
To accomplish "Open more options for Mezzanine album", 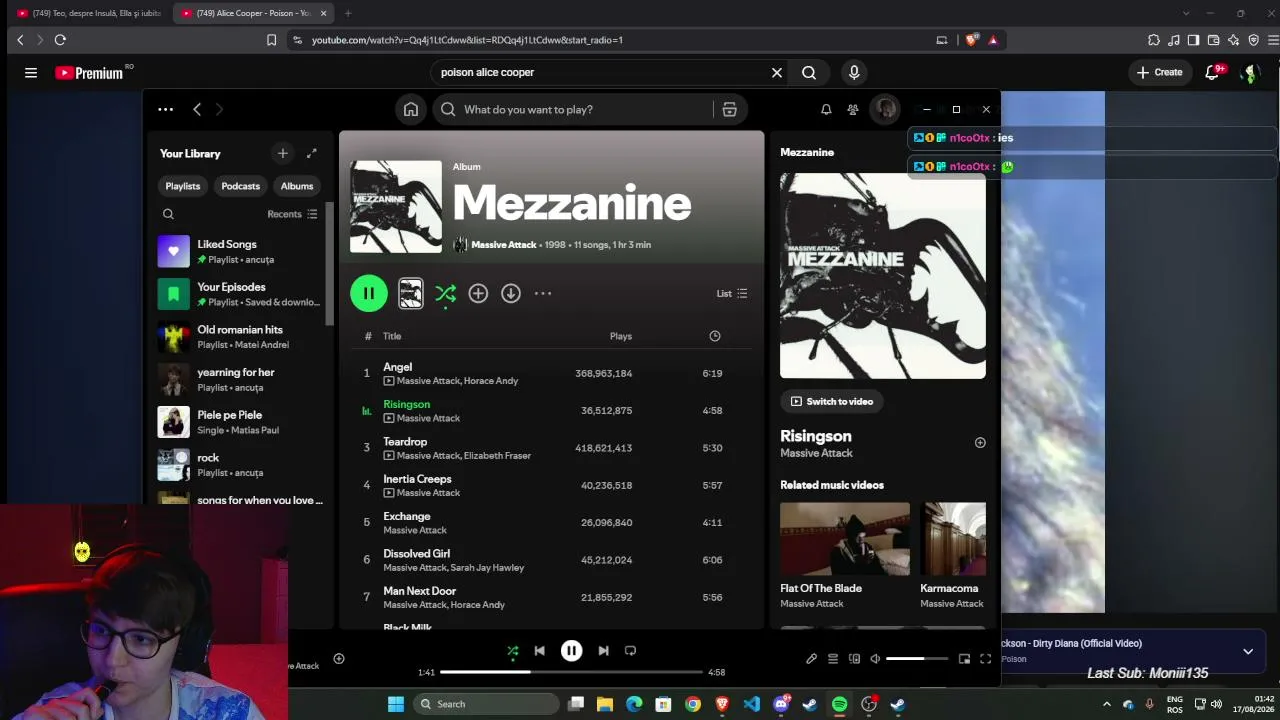I will (x=543, y=293).
